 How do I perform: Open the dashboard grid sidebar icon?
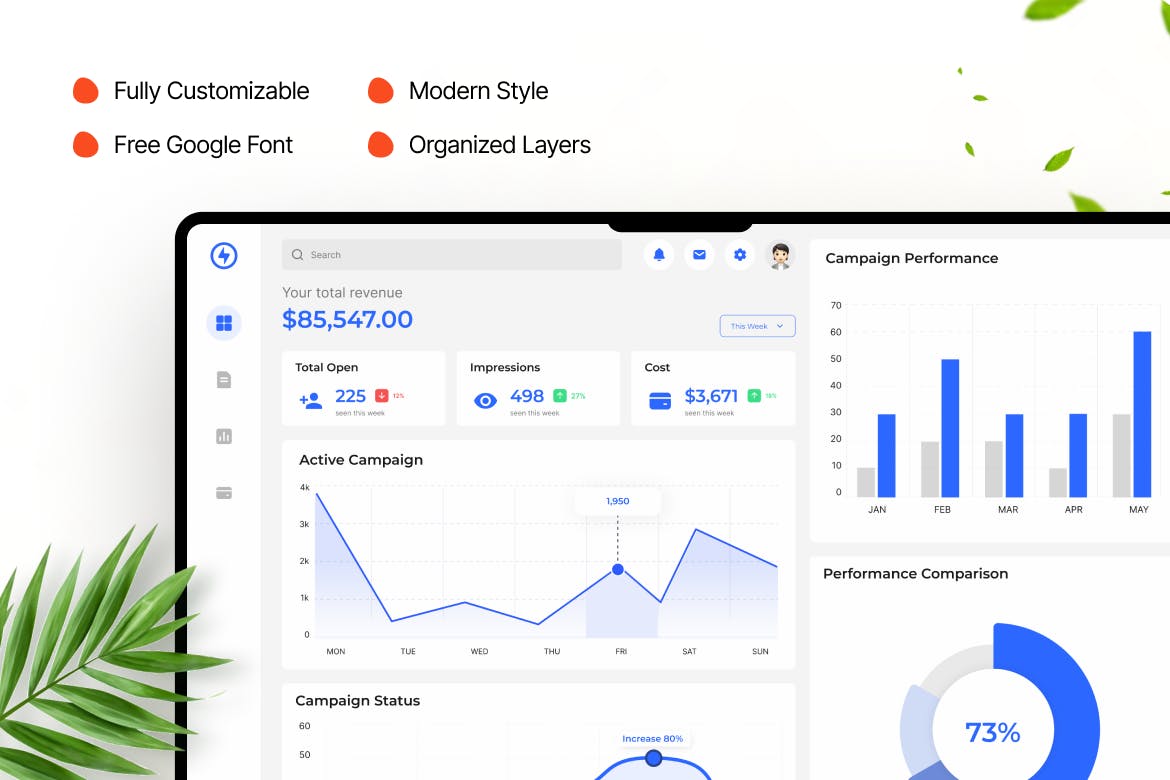224,323
